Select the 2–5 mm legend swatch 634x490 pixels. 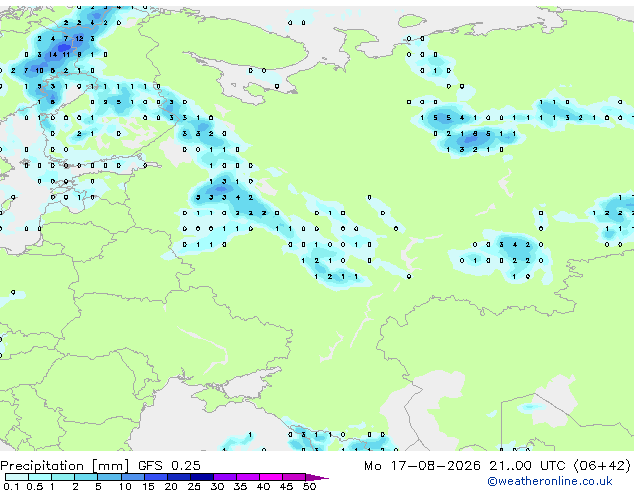pos(86,477)
